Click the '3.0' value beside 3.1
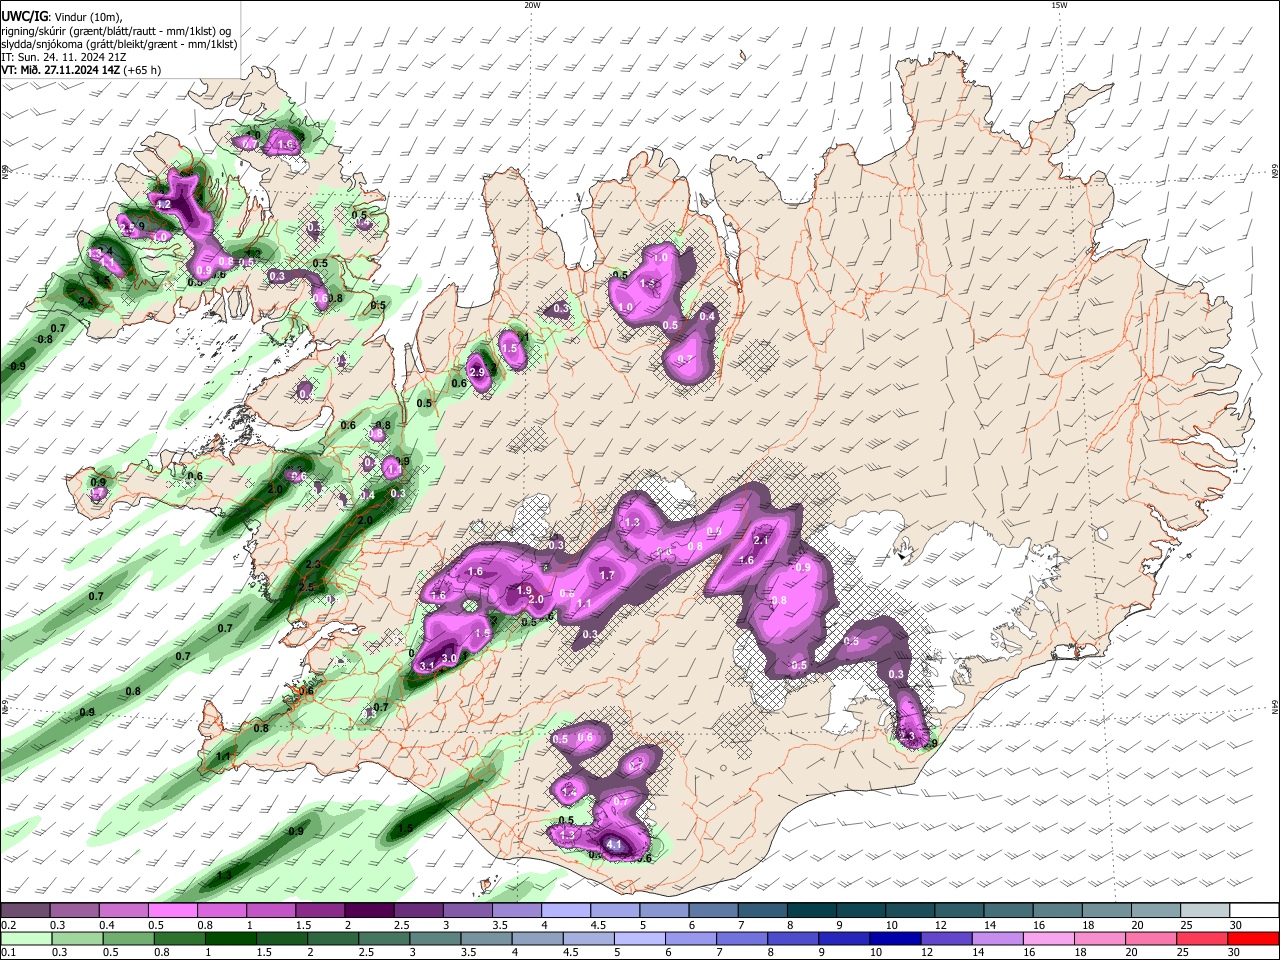This screenshot has height=960, width=1280. (449, 658)
